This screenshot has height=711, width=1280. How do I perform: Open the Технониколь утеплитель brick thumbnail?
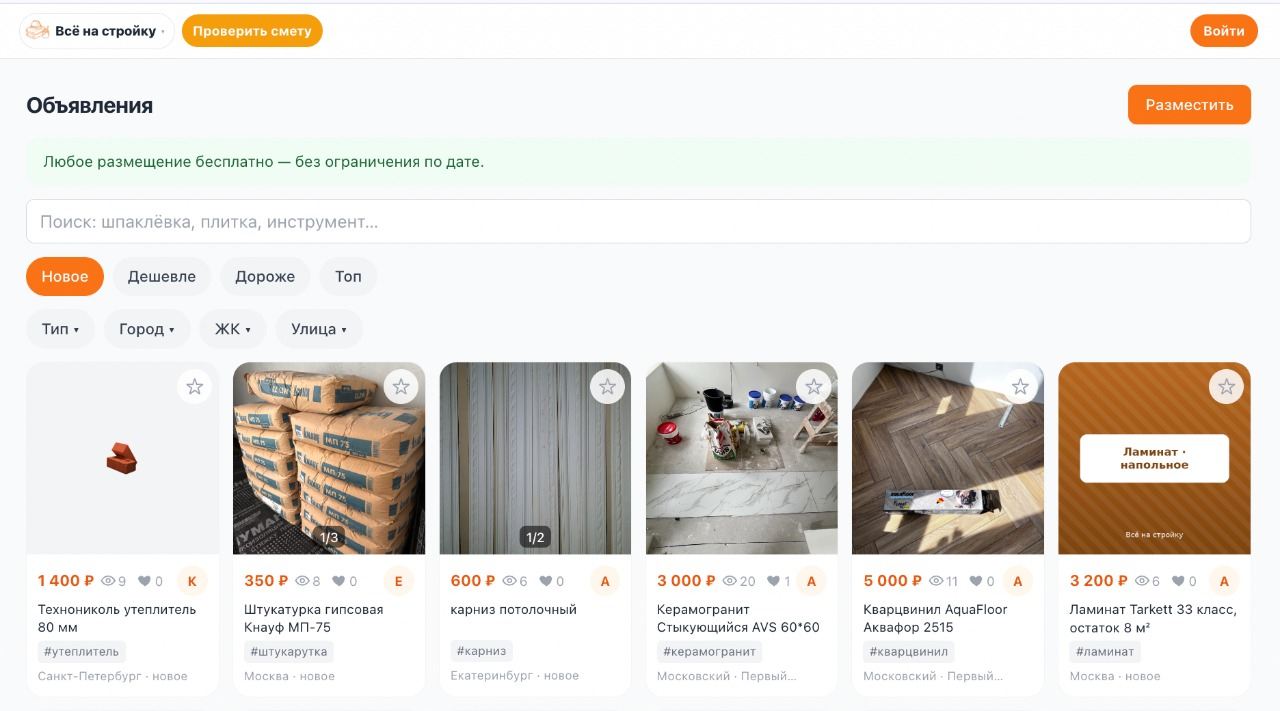(x=122, y=458)
